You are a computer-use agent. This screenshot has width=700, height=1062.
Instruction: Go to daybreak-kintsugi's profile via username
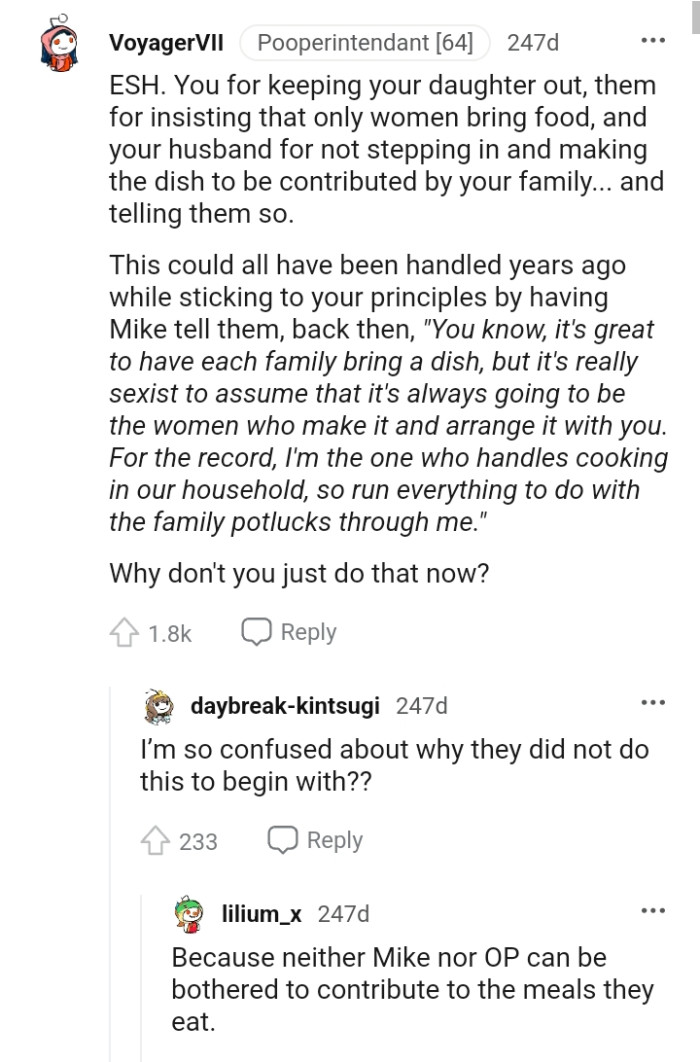coord(284,706)
